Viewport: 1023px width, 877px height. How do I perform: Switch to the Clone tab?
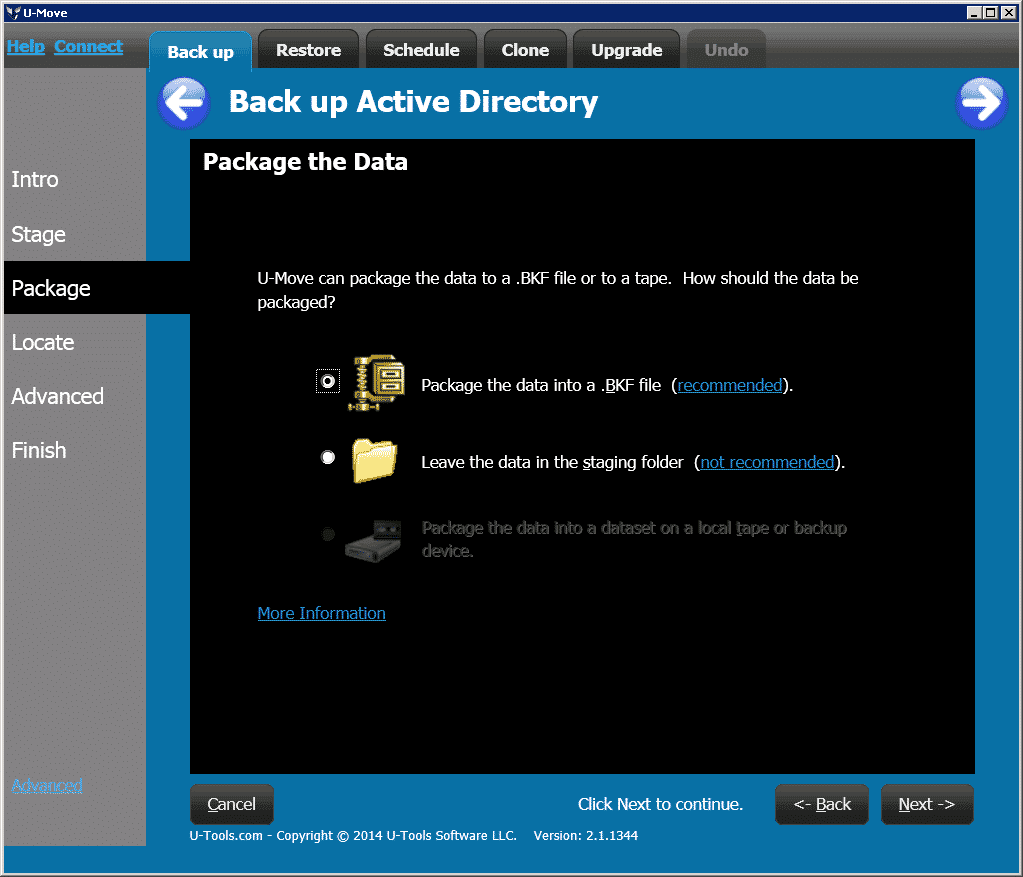pyautogui.click(x=525, y=50)
